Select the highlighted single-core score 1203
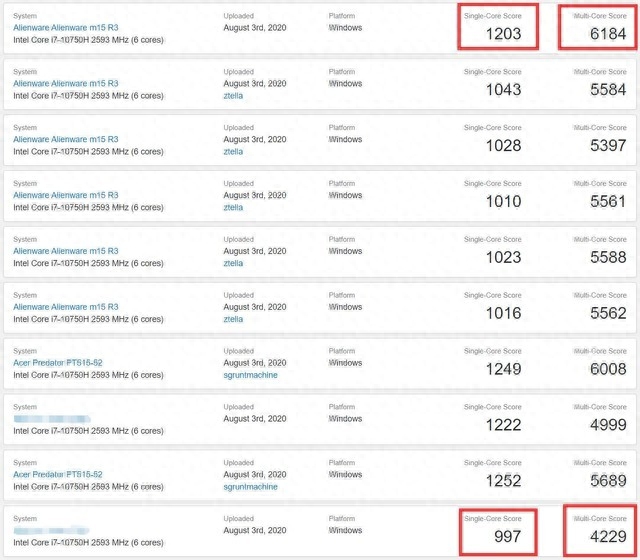Viewport: 640px width, 560px height. pyautogui.click(x=498, y=34)
